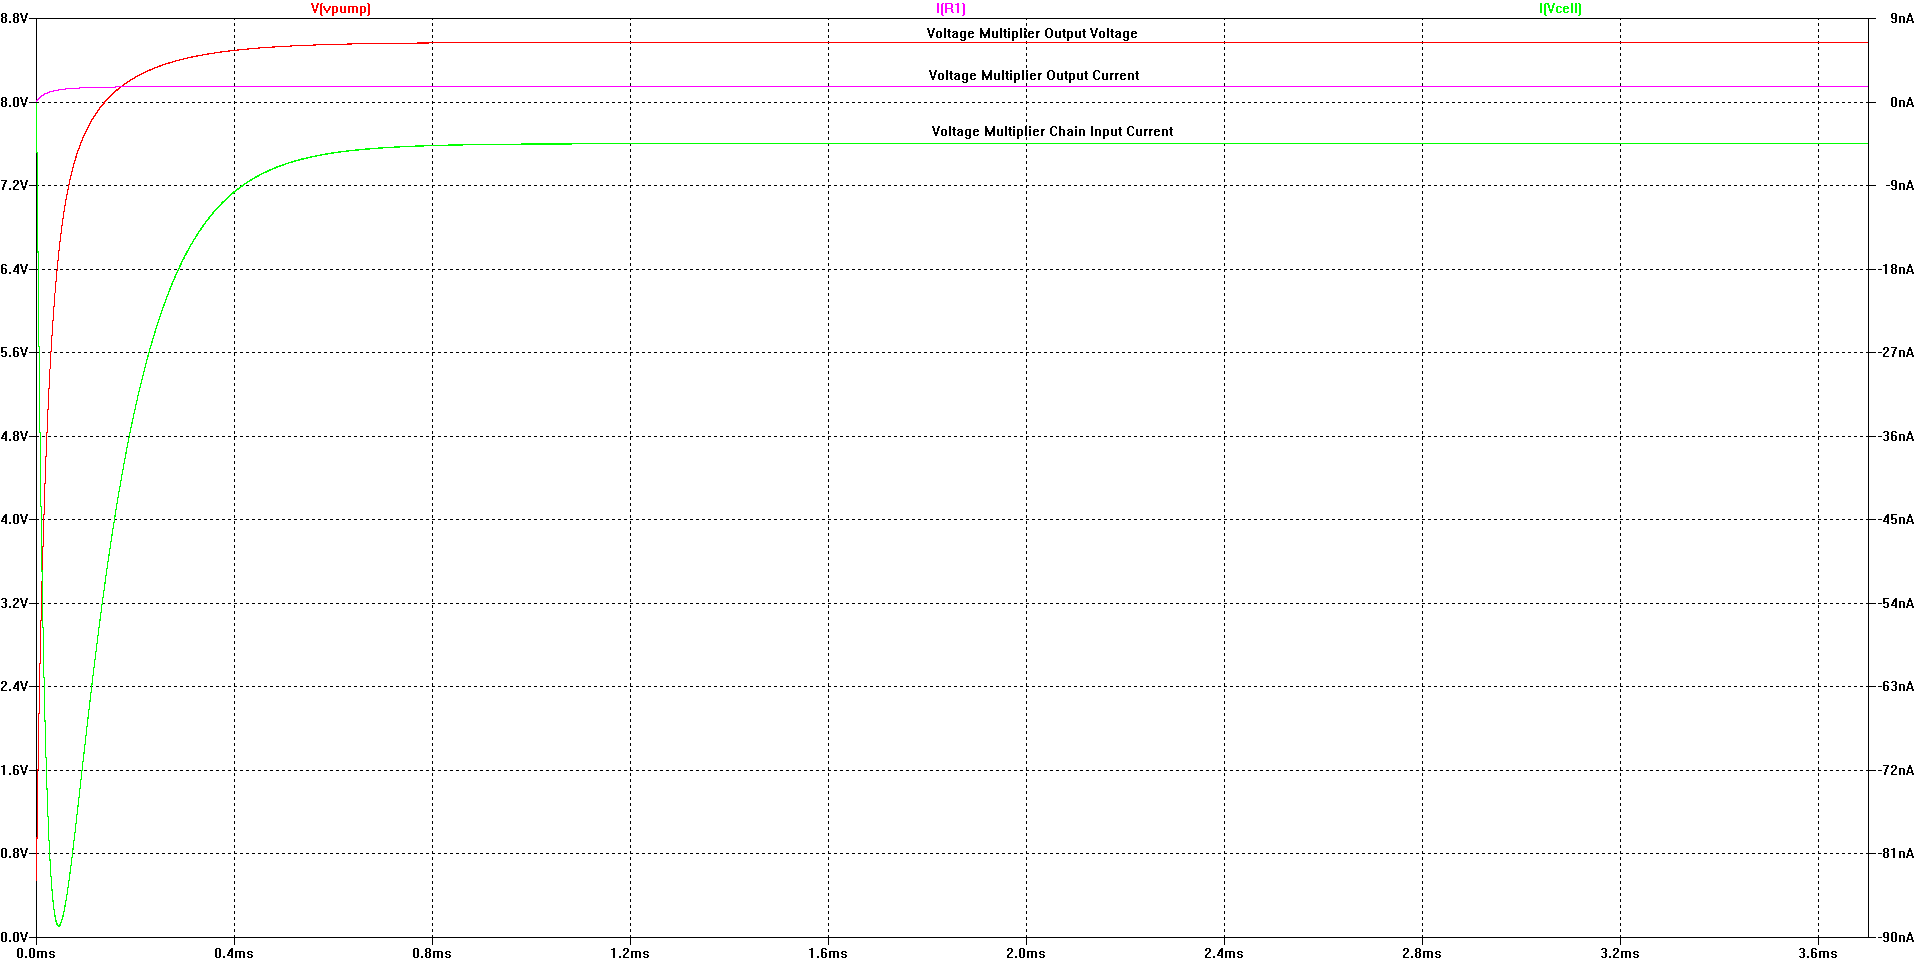Select the I(Vcell) trace label
Screen dimensions: 1916x963
pyautogui.click(x=1560, y=9)
